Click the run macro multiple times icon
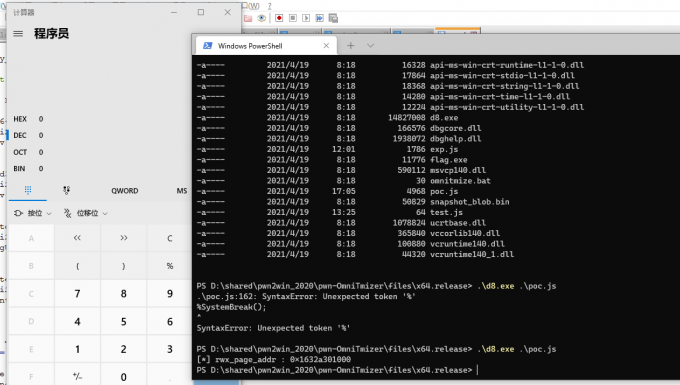This screenshot has height=385, width=680. tap(320, 18)
